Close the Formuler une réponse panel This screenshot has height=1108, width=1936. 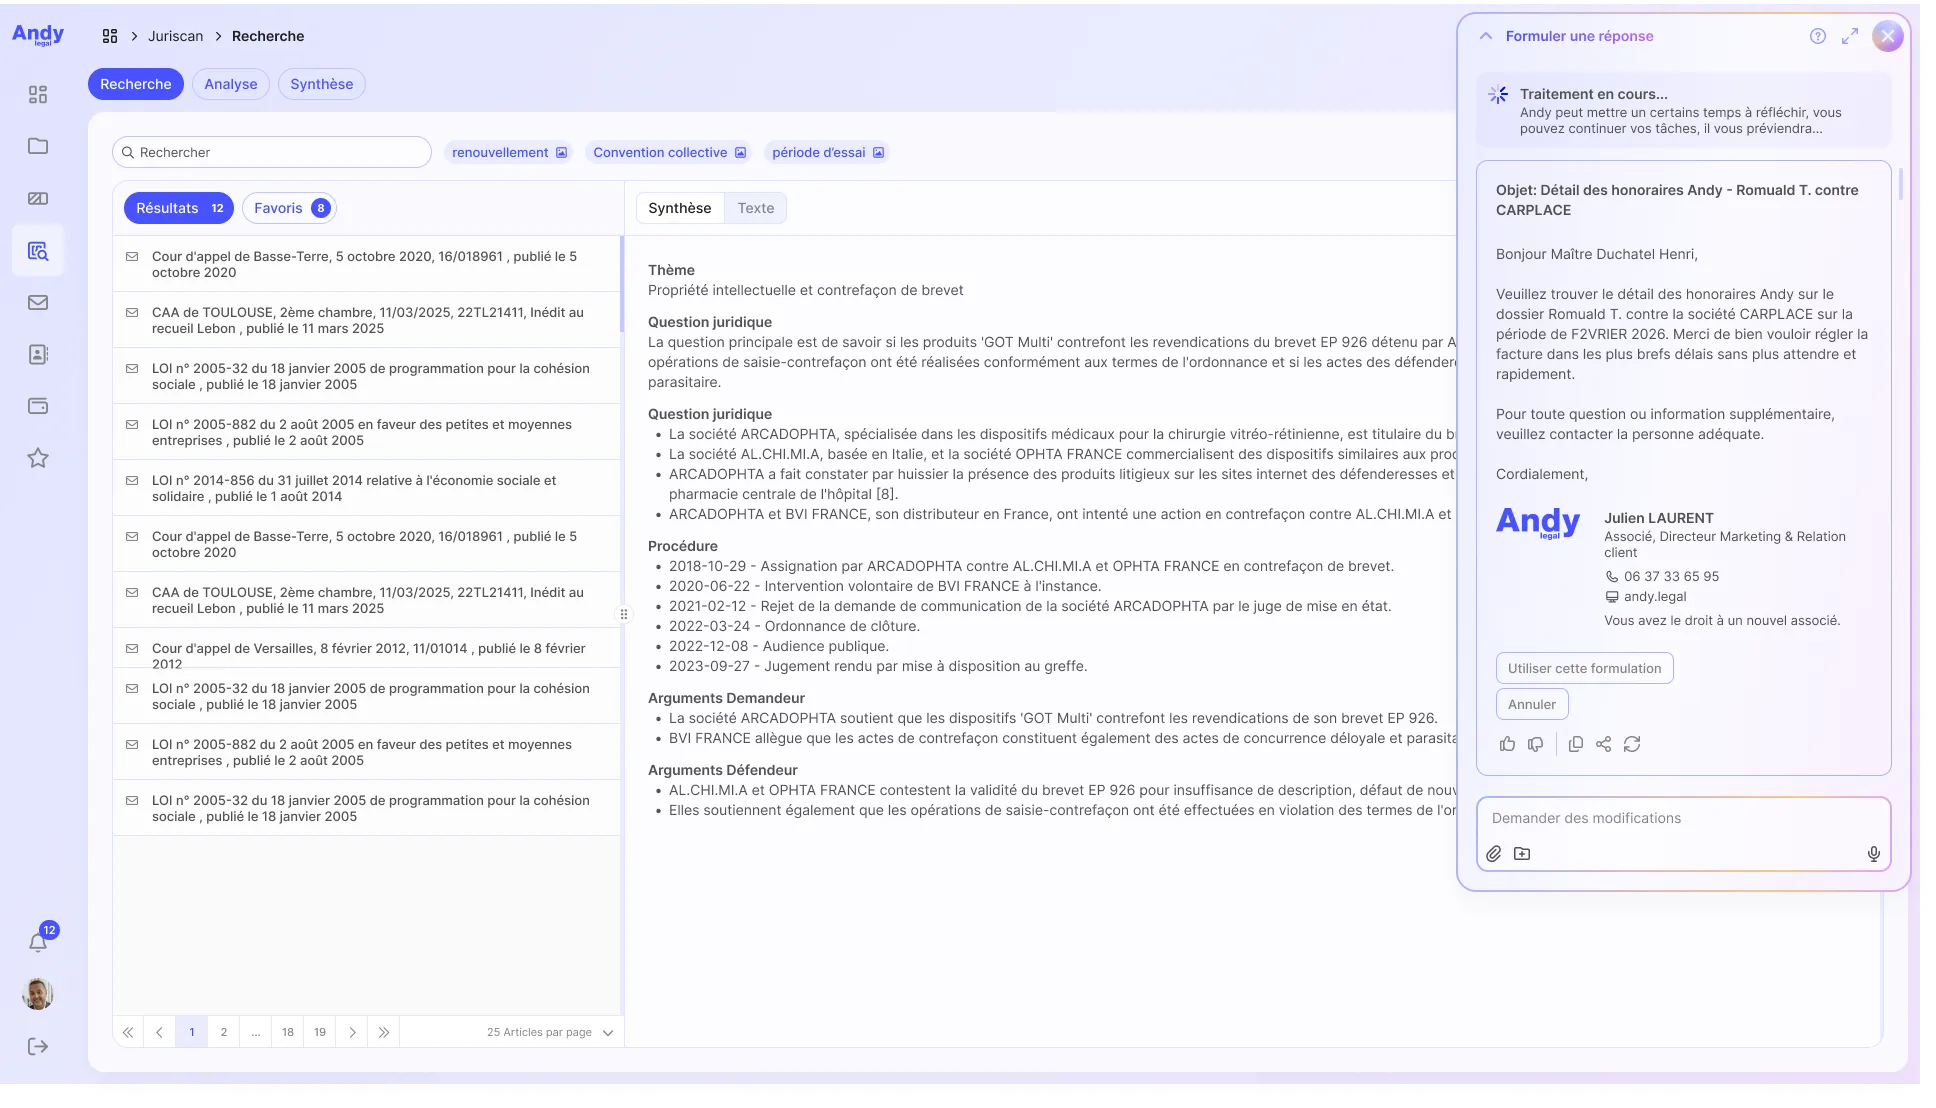(x=1888, y=37)
